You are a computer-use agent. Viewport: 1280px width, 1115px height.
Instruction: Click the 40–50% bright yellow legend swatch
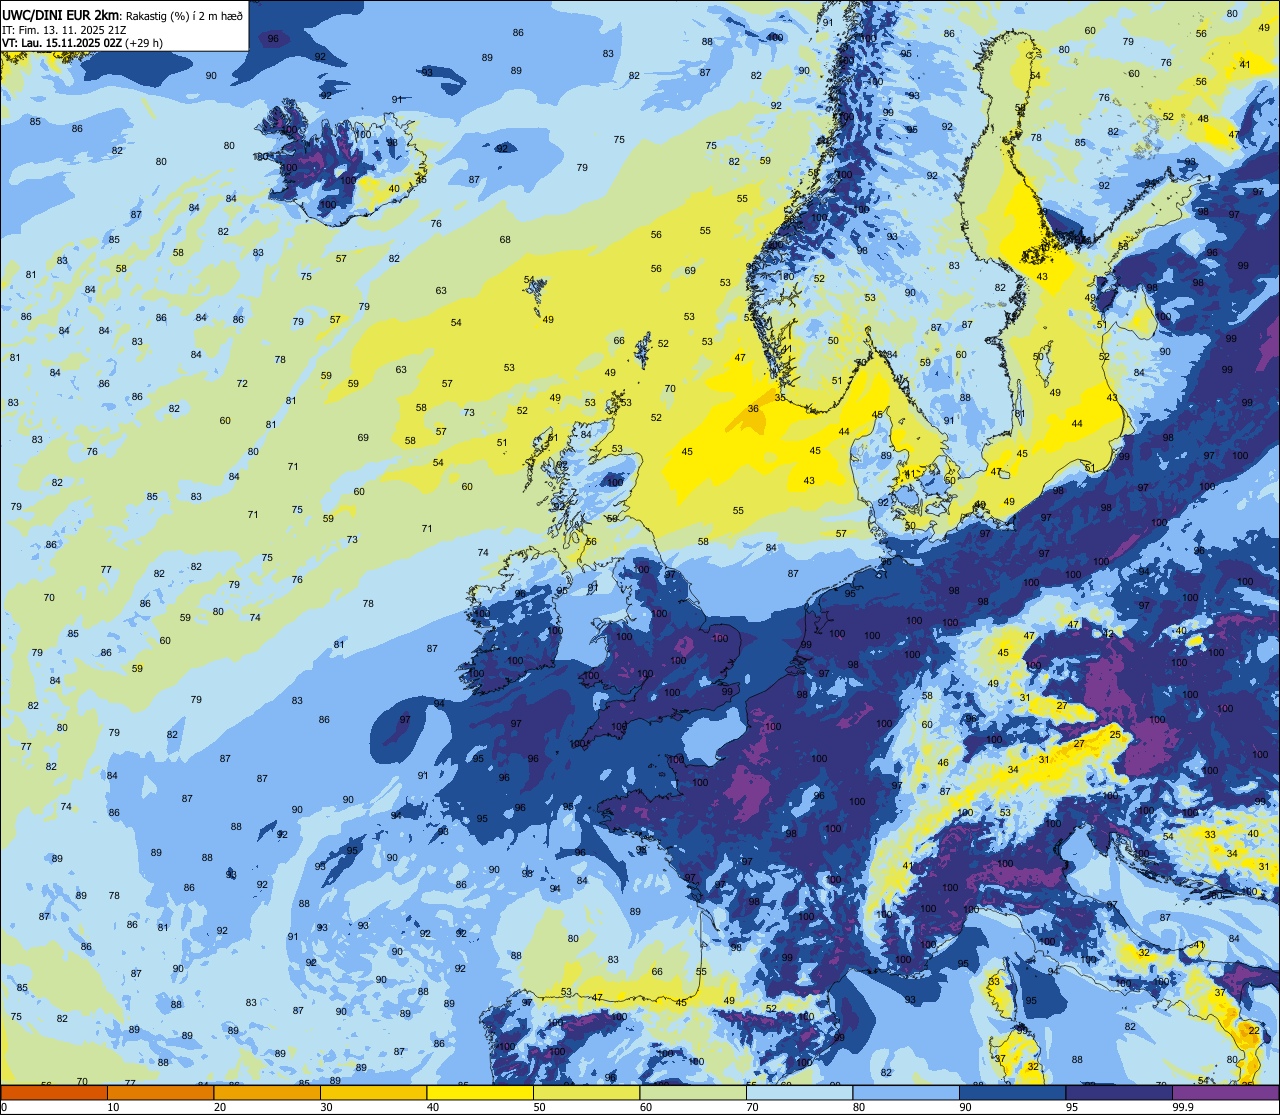480,1092
